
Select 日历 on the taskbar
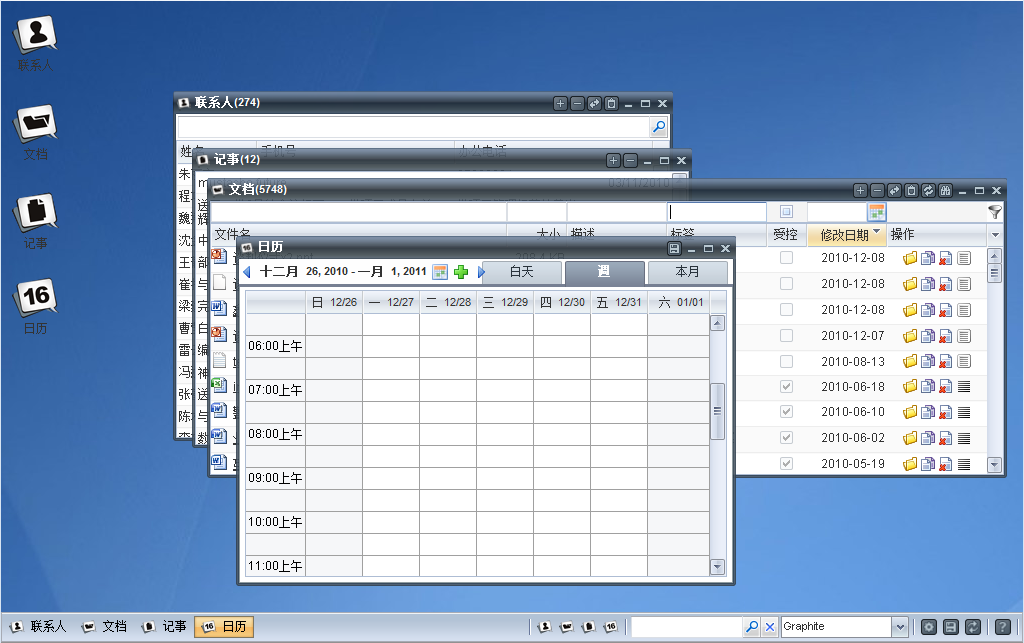224,627
